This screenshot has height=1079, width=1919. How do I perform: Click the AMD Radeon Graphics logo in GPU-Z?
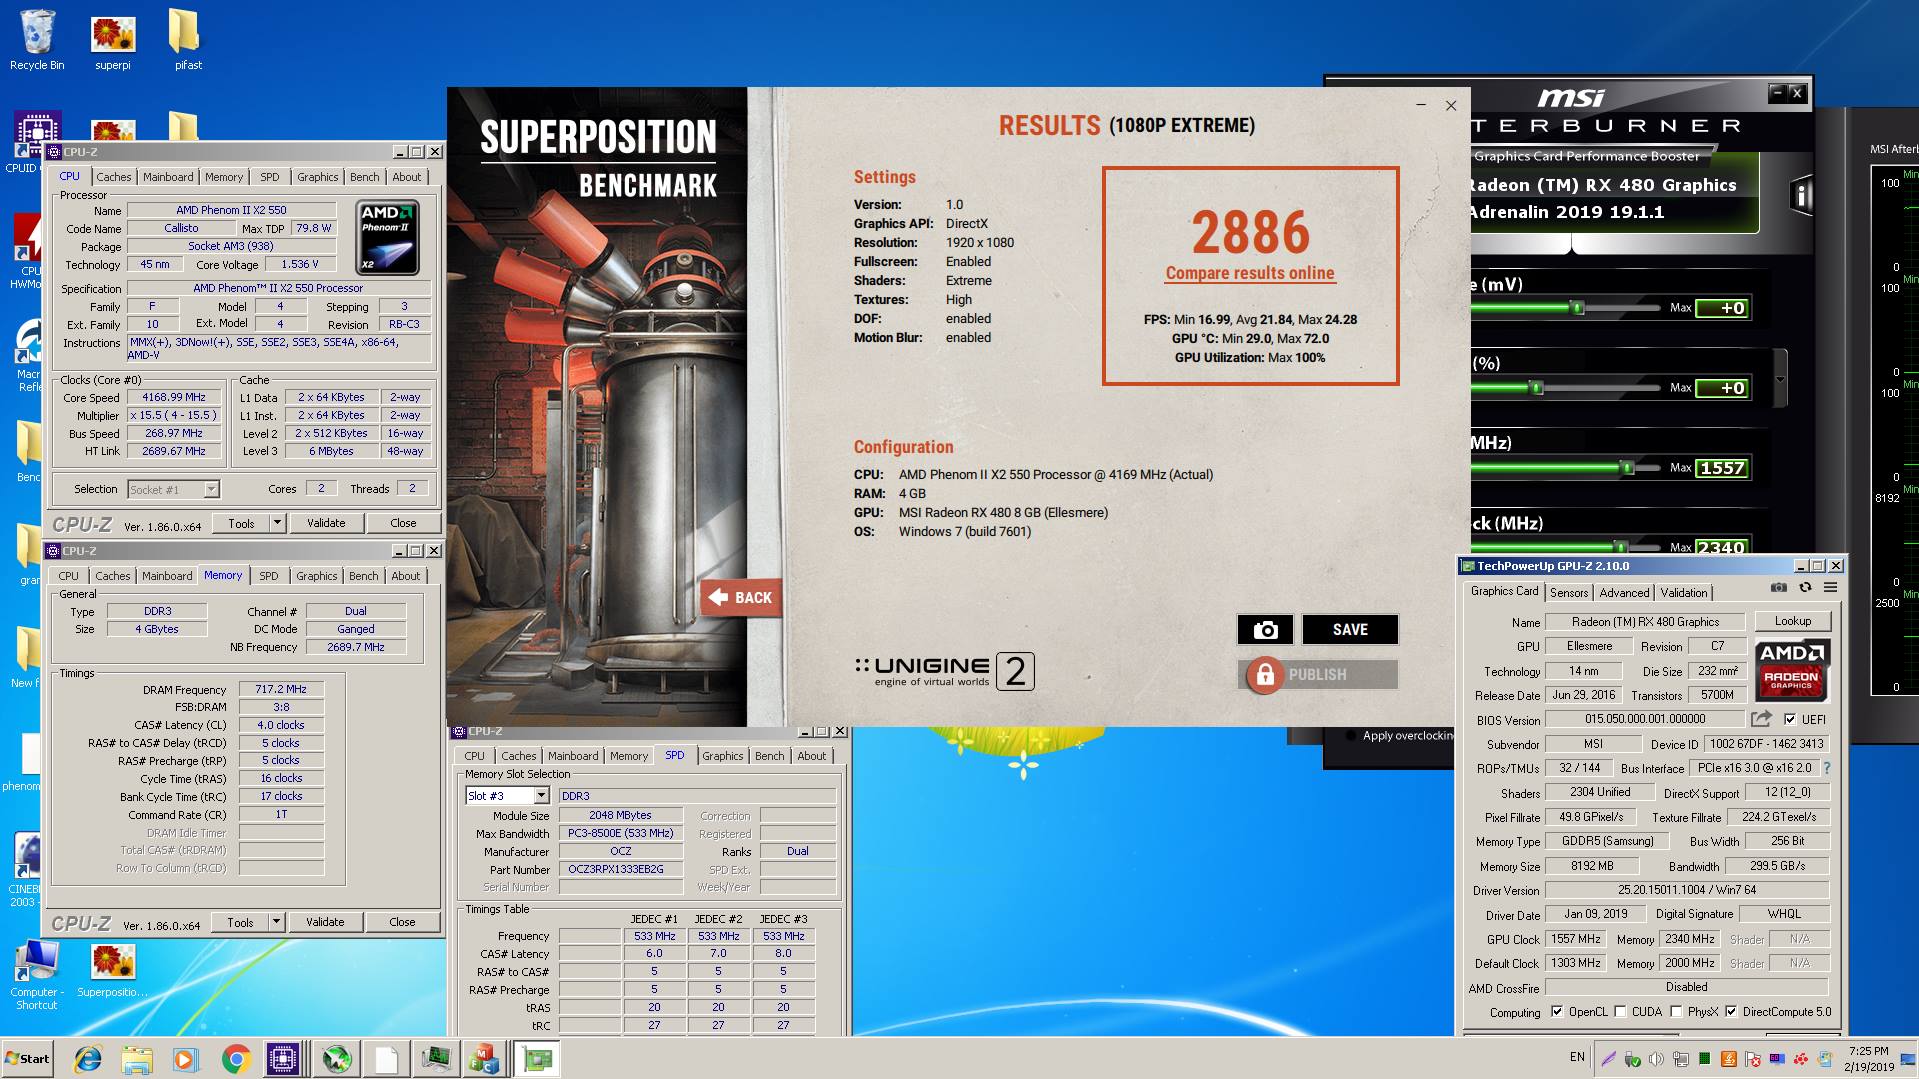1792,669
